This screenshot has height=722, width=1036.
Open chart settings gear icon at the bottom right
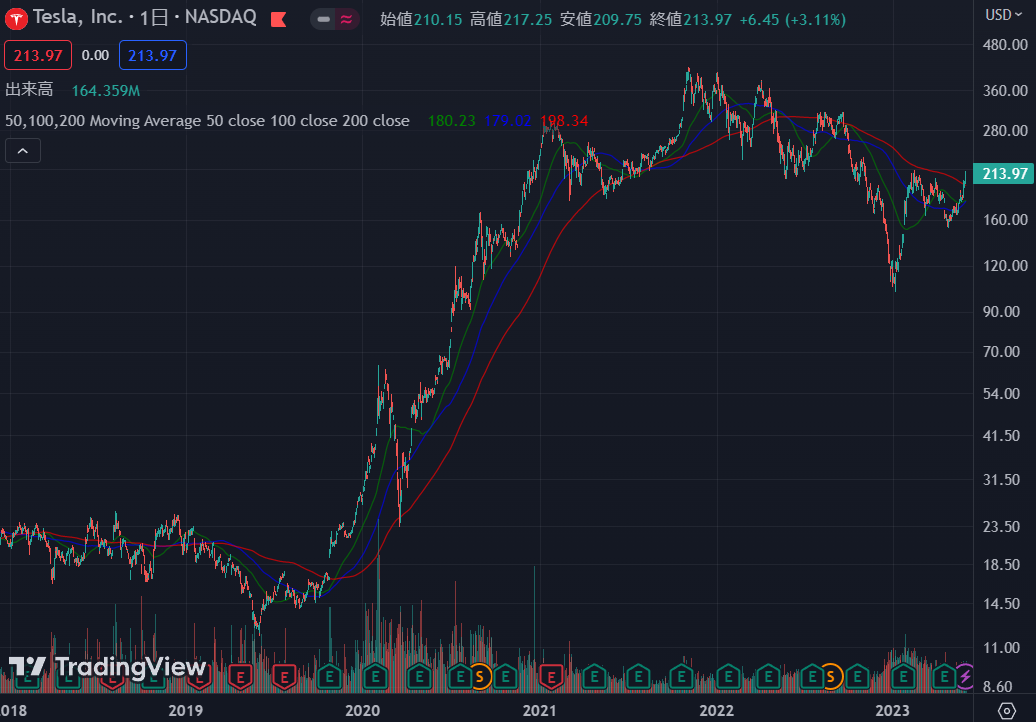[1006, 711]
